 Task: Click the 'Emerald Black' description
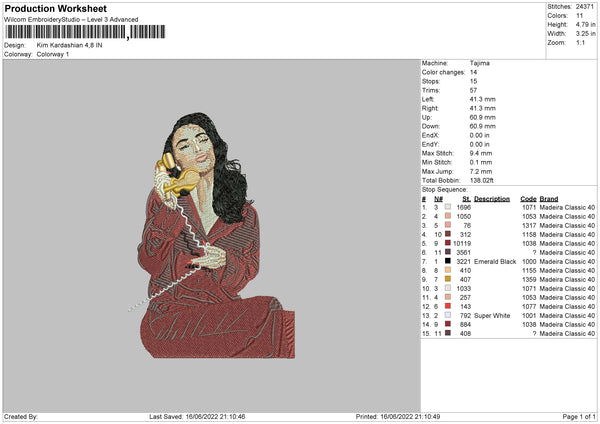pyautogui.click(x=495, y=262)
